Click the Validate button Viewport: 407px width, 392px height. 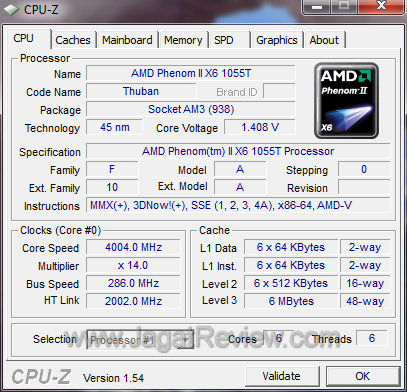tap(282, 376)
